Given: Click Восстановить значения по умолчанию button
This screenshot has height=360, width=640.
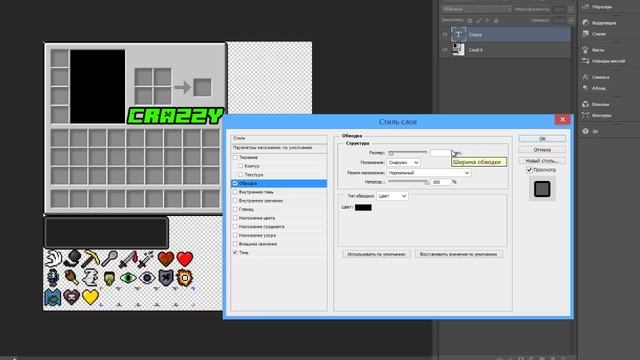Looking at the screenshot, I should tap(459, 254).
